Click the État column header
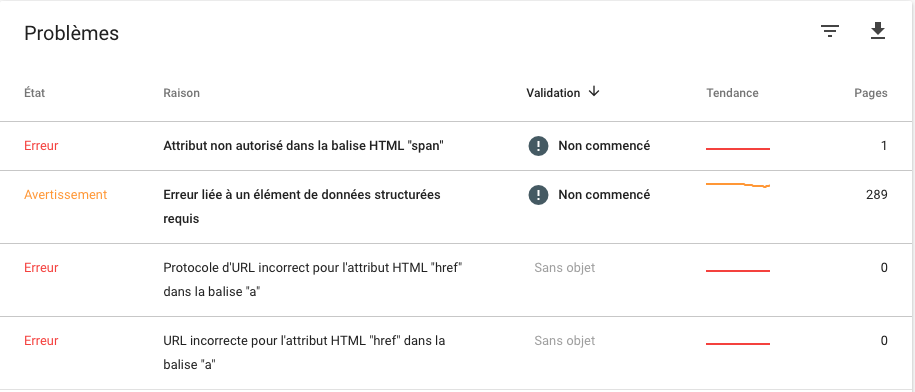The height and width of the screenshot is (392, 915). pyautogui.click(x=34, y=93)
